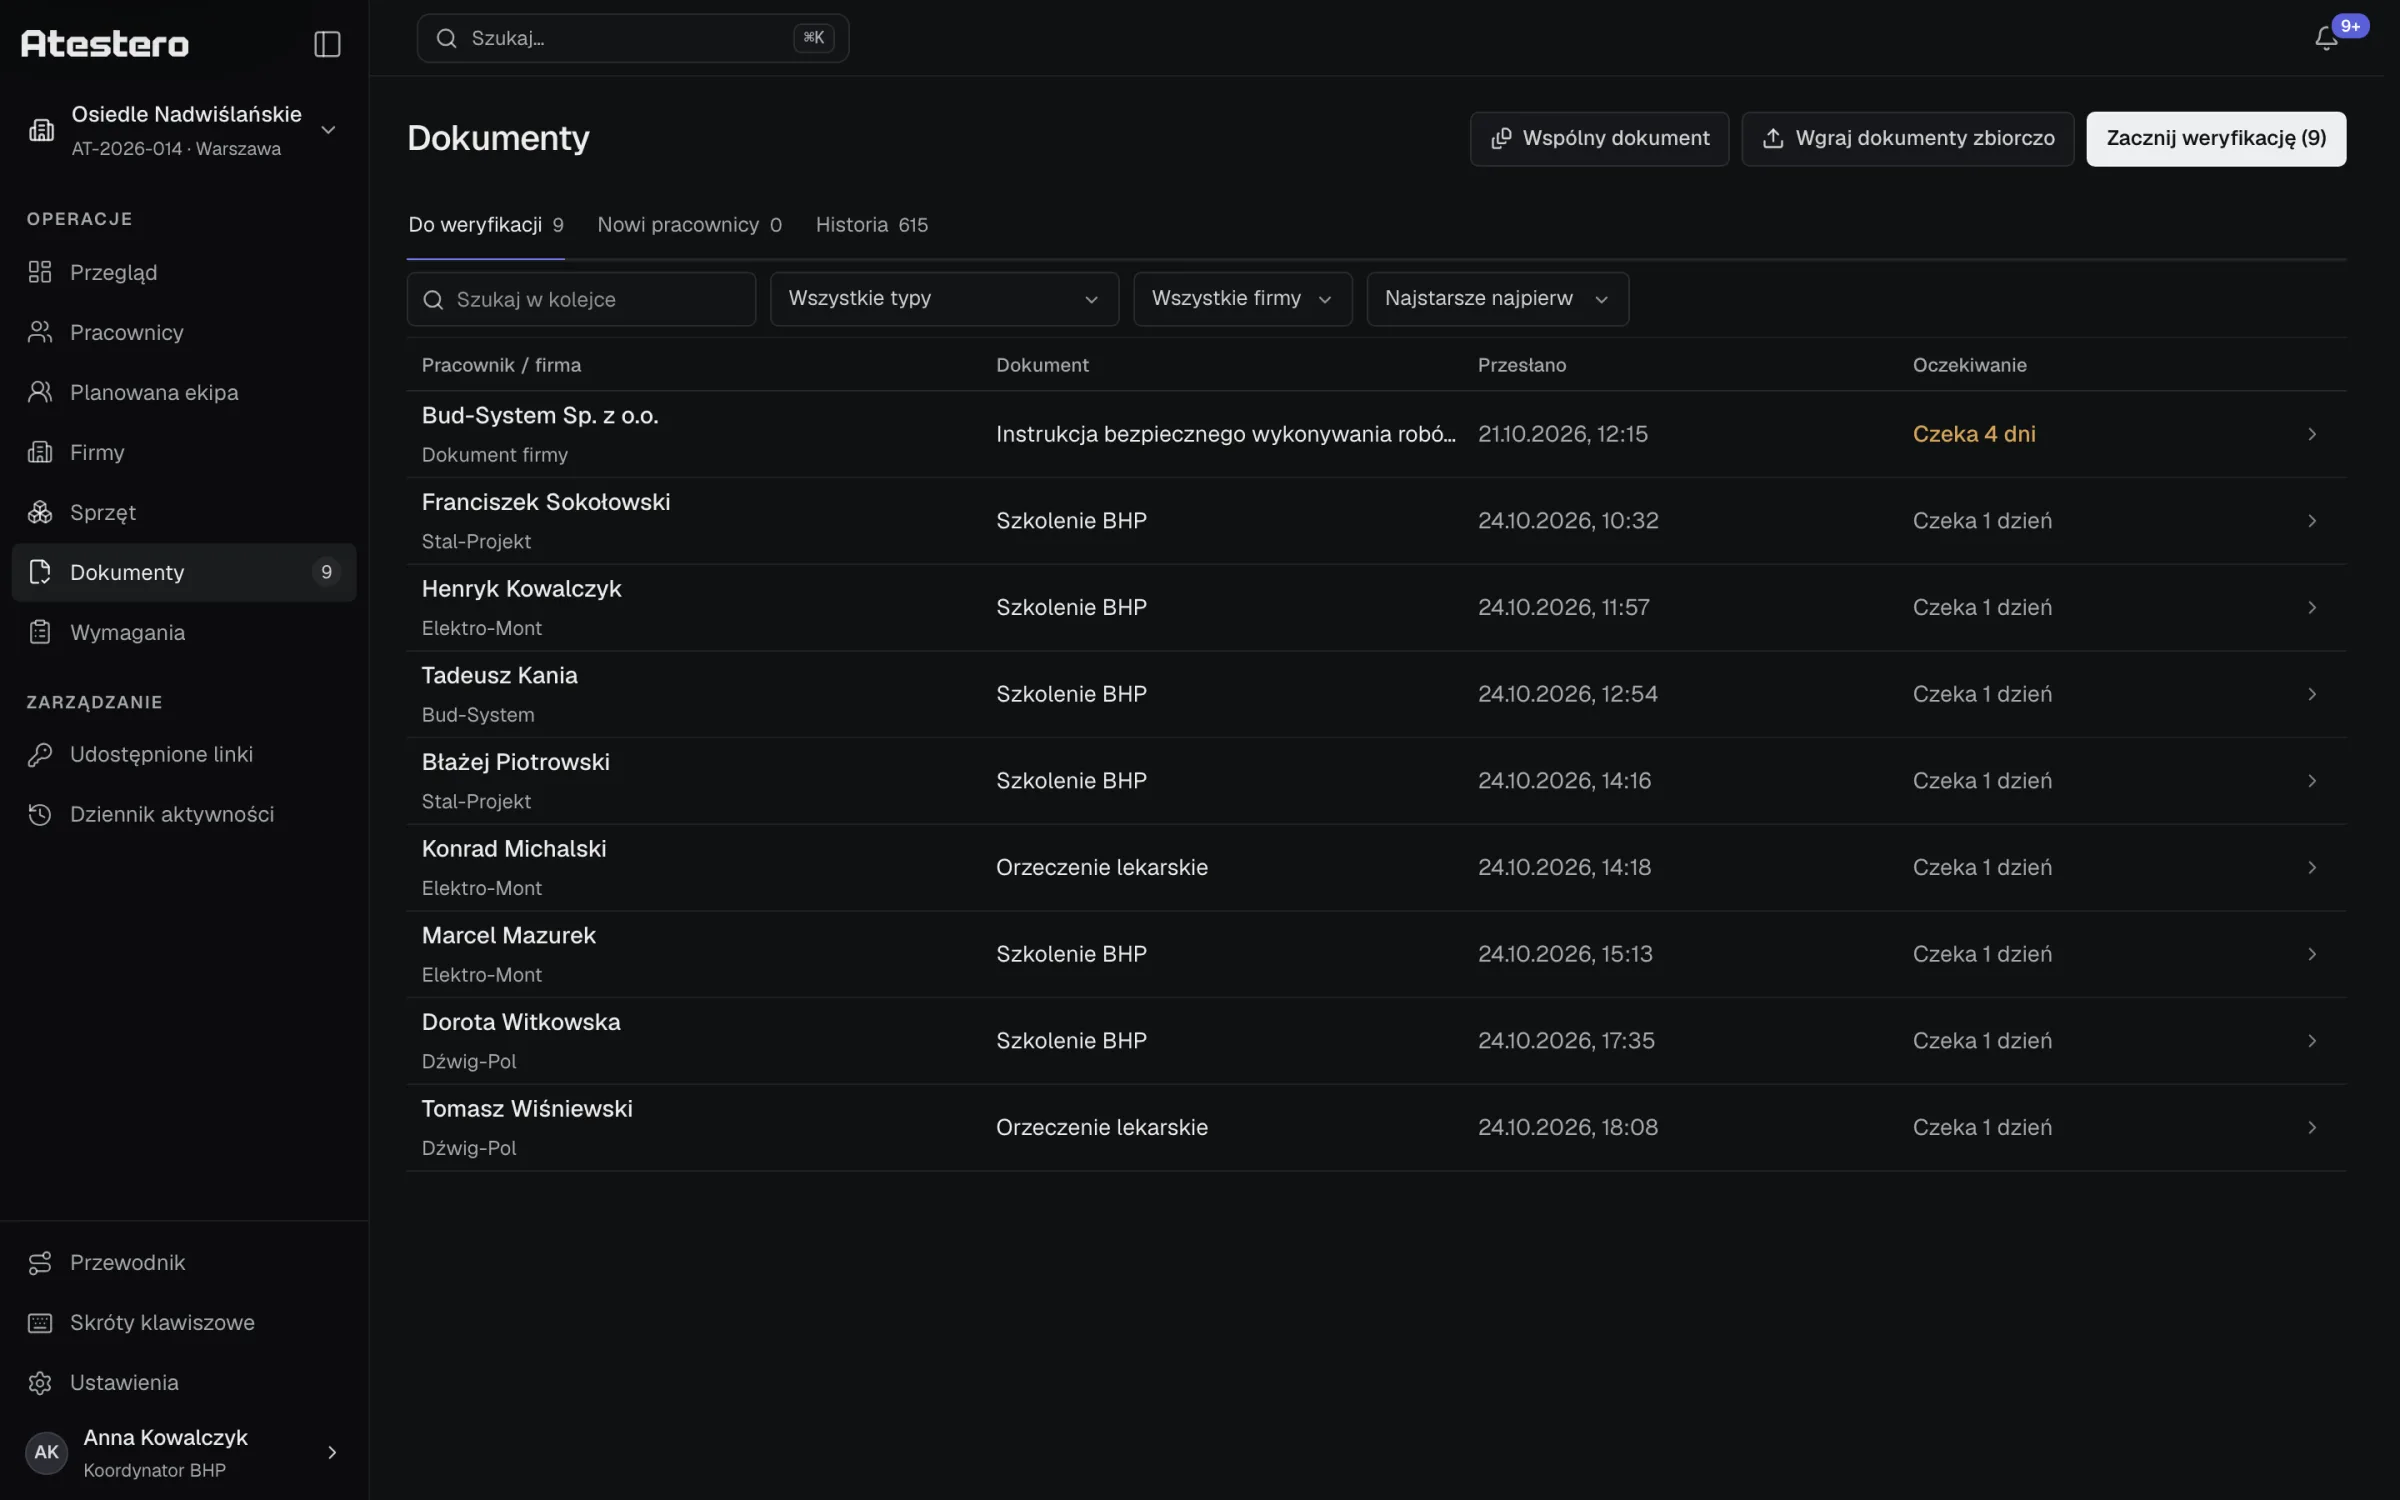This screenshot has height=1500, width=2400.
Task: Select the Henryk Kowalczyk entry
Action: coord(1376,608)
